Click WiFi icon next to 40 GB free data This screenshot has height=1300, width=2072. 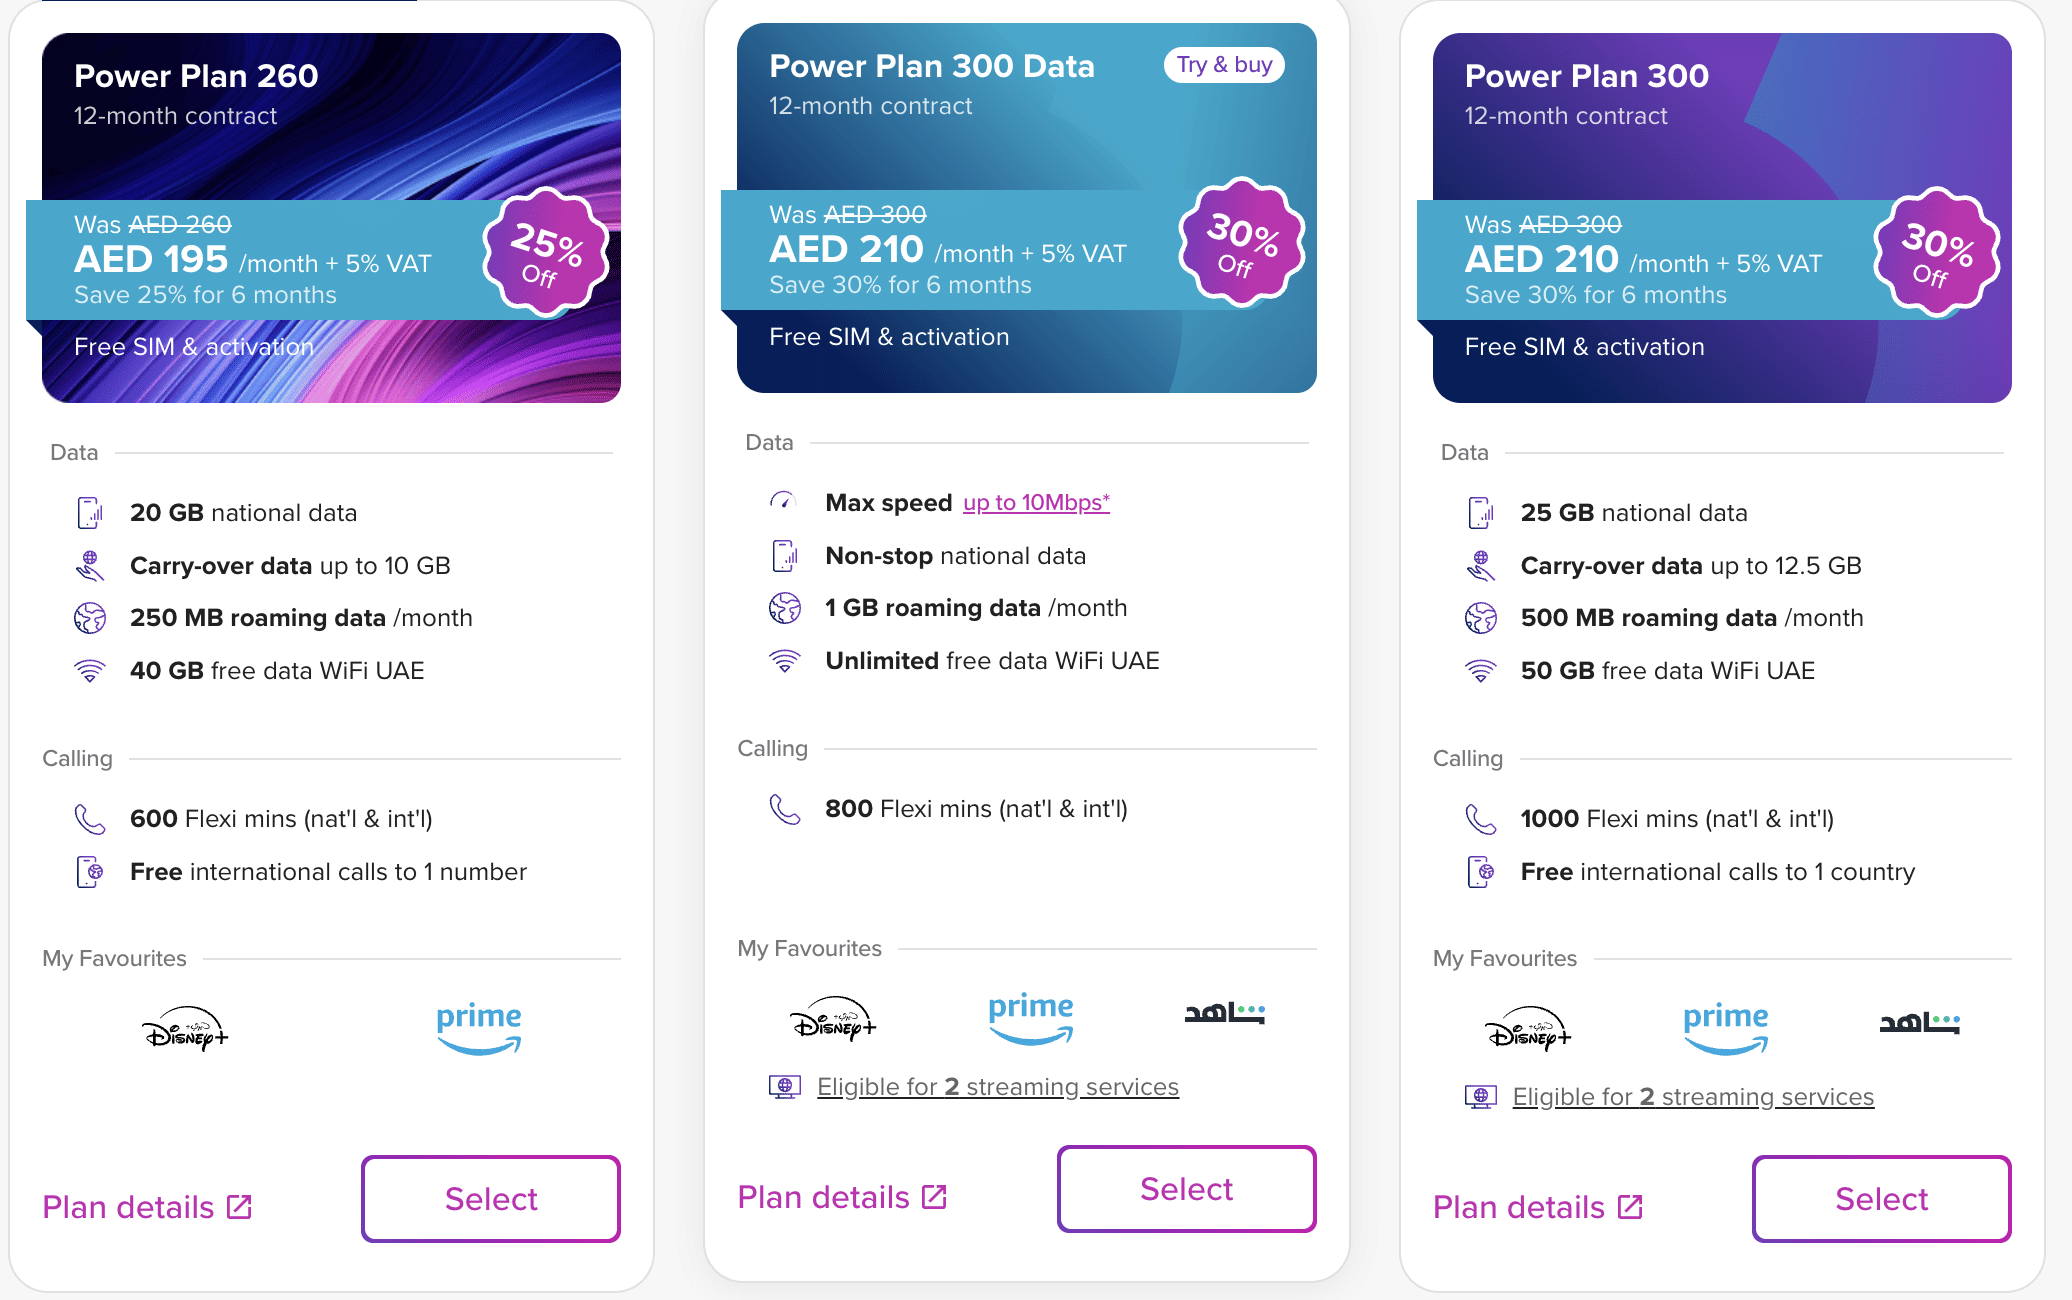[x=90, y=671]
